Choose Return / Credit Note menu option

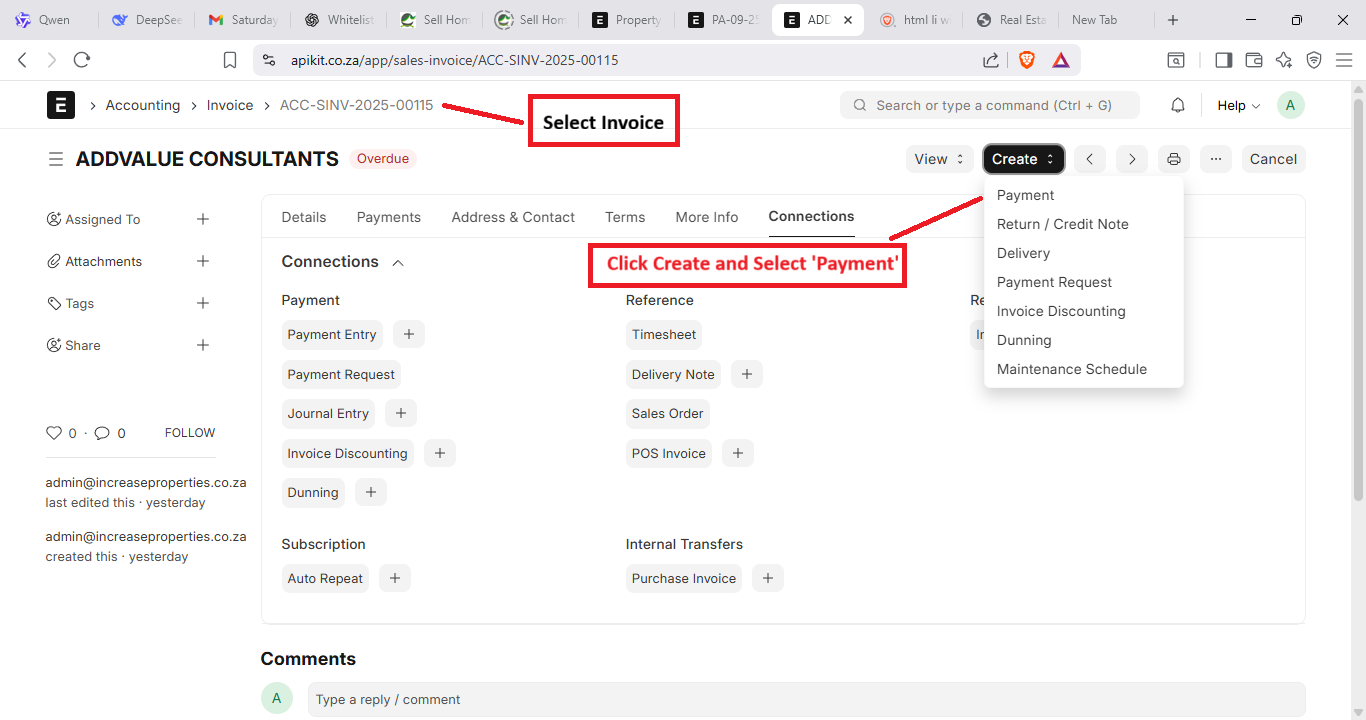coord(1062,224)
